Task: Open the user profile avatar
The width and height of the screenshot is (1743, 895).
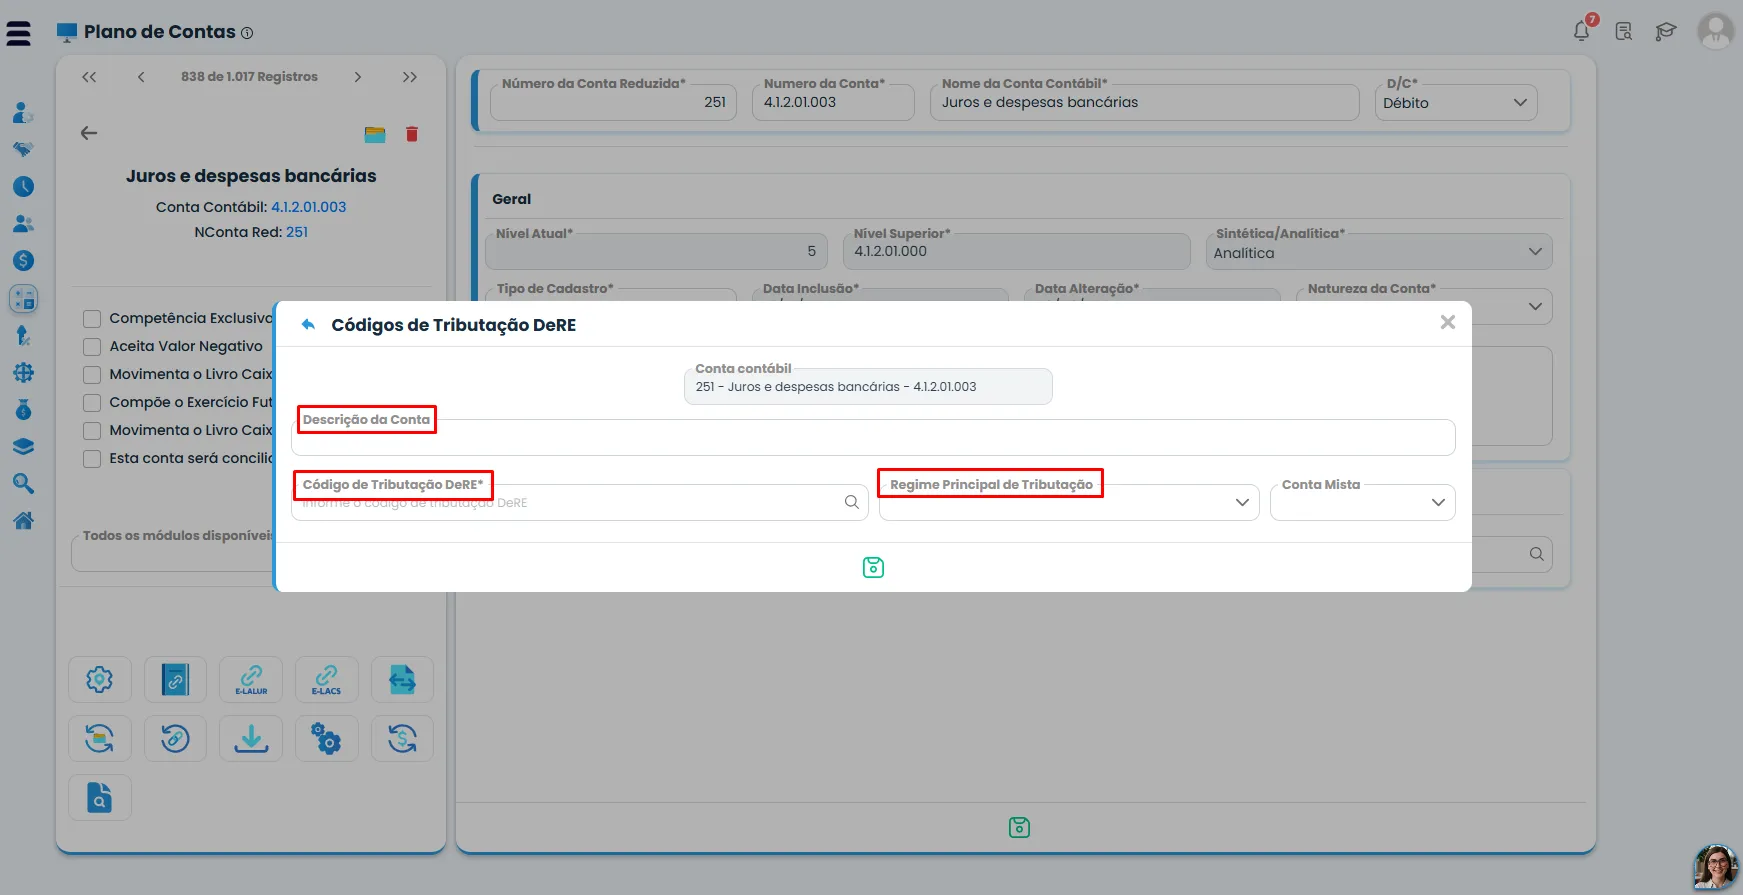Action: 1716,30
